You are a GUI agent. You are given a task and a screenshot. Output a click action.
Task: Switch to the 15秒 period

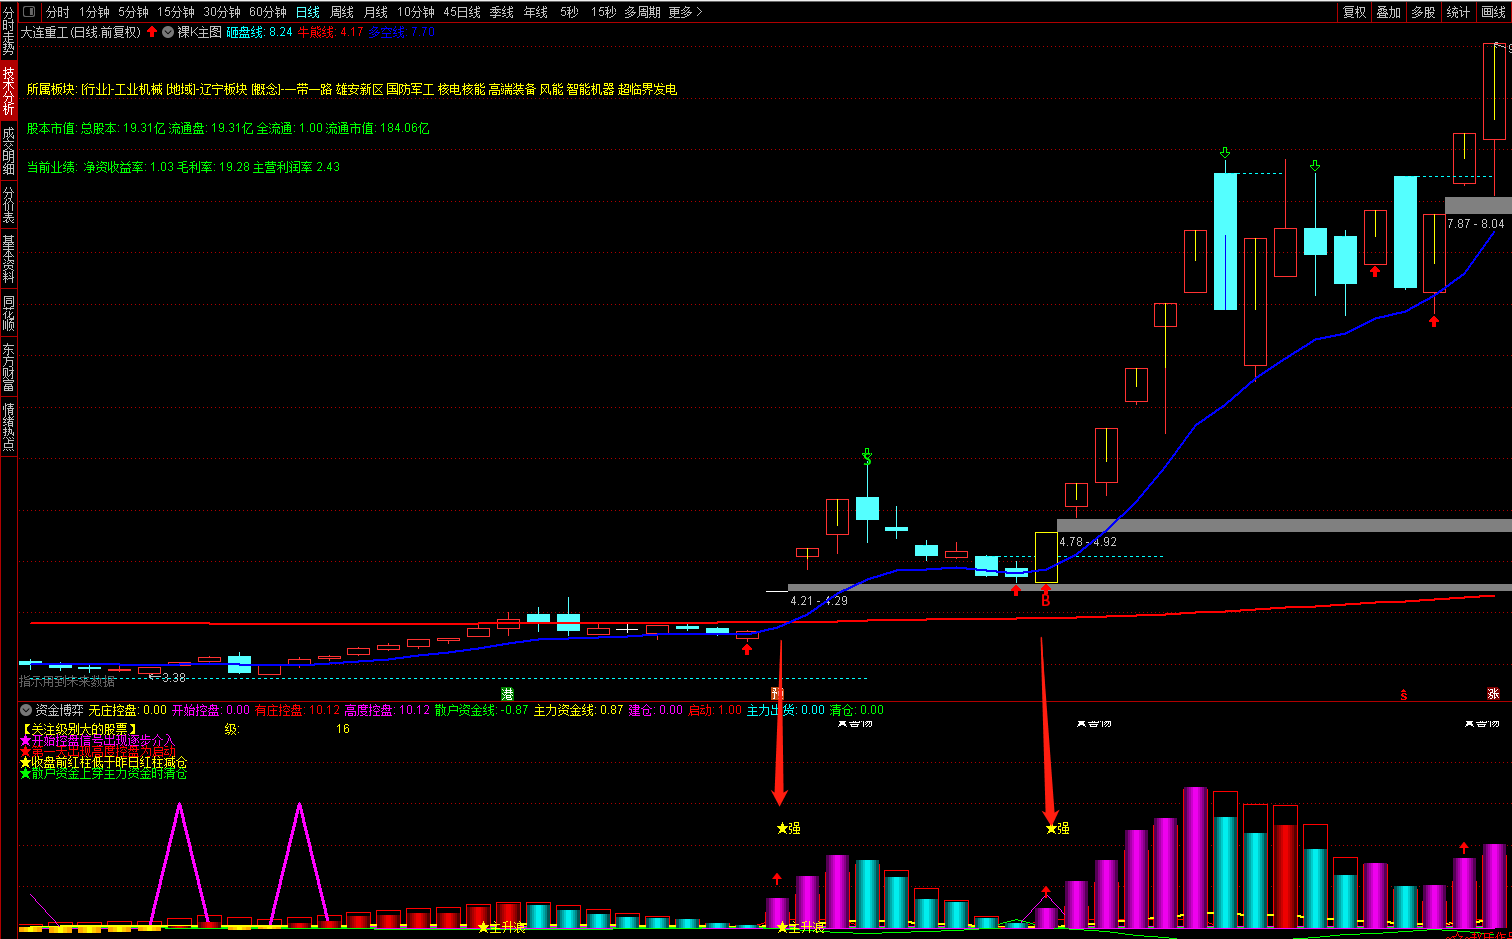pos(603,12)
